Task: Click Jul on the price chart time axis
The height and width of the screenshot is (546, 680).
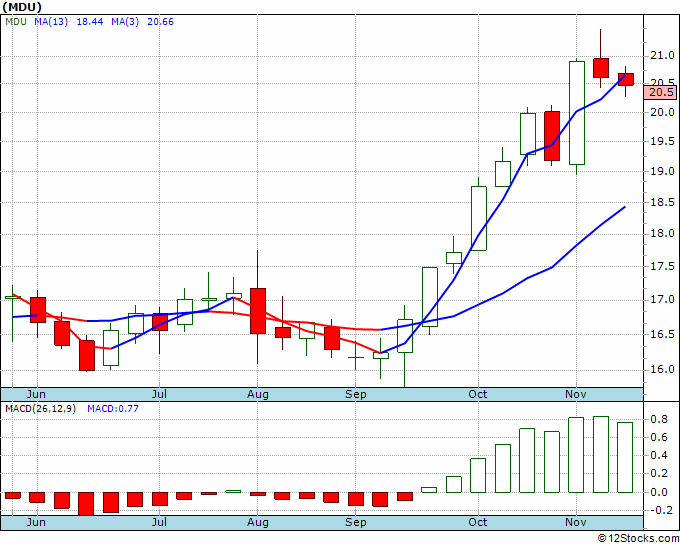Action: 159,394
